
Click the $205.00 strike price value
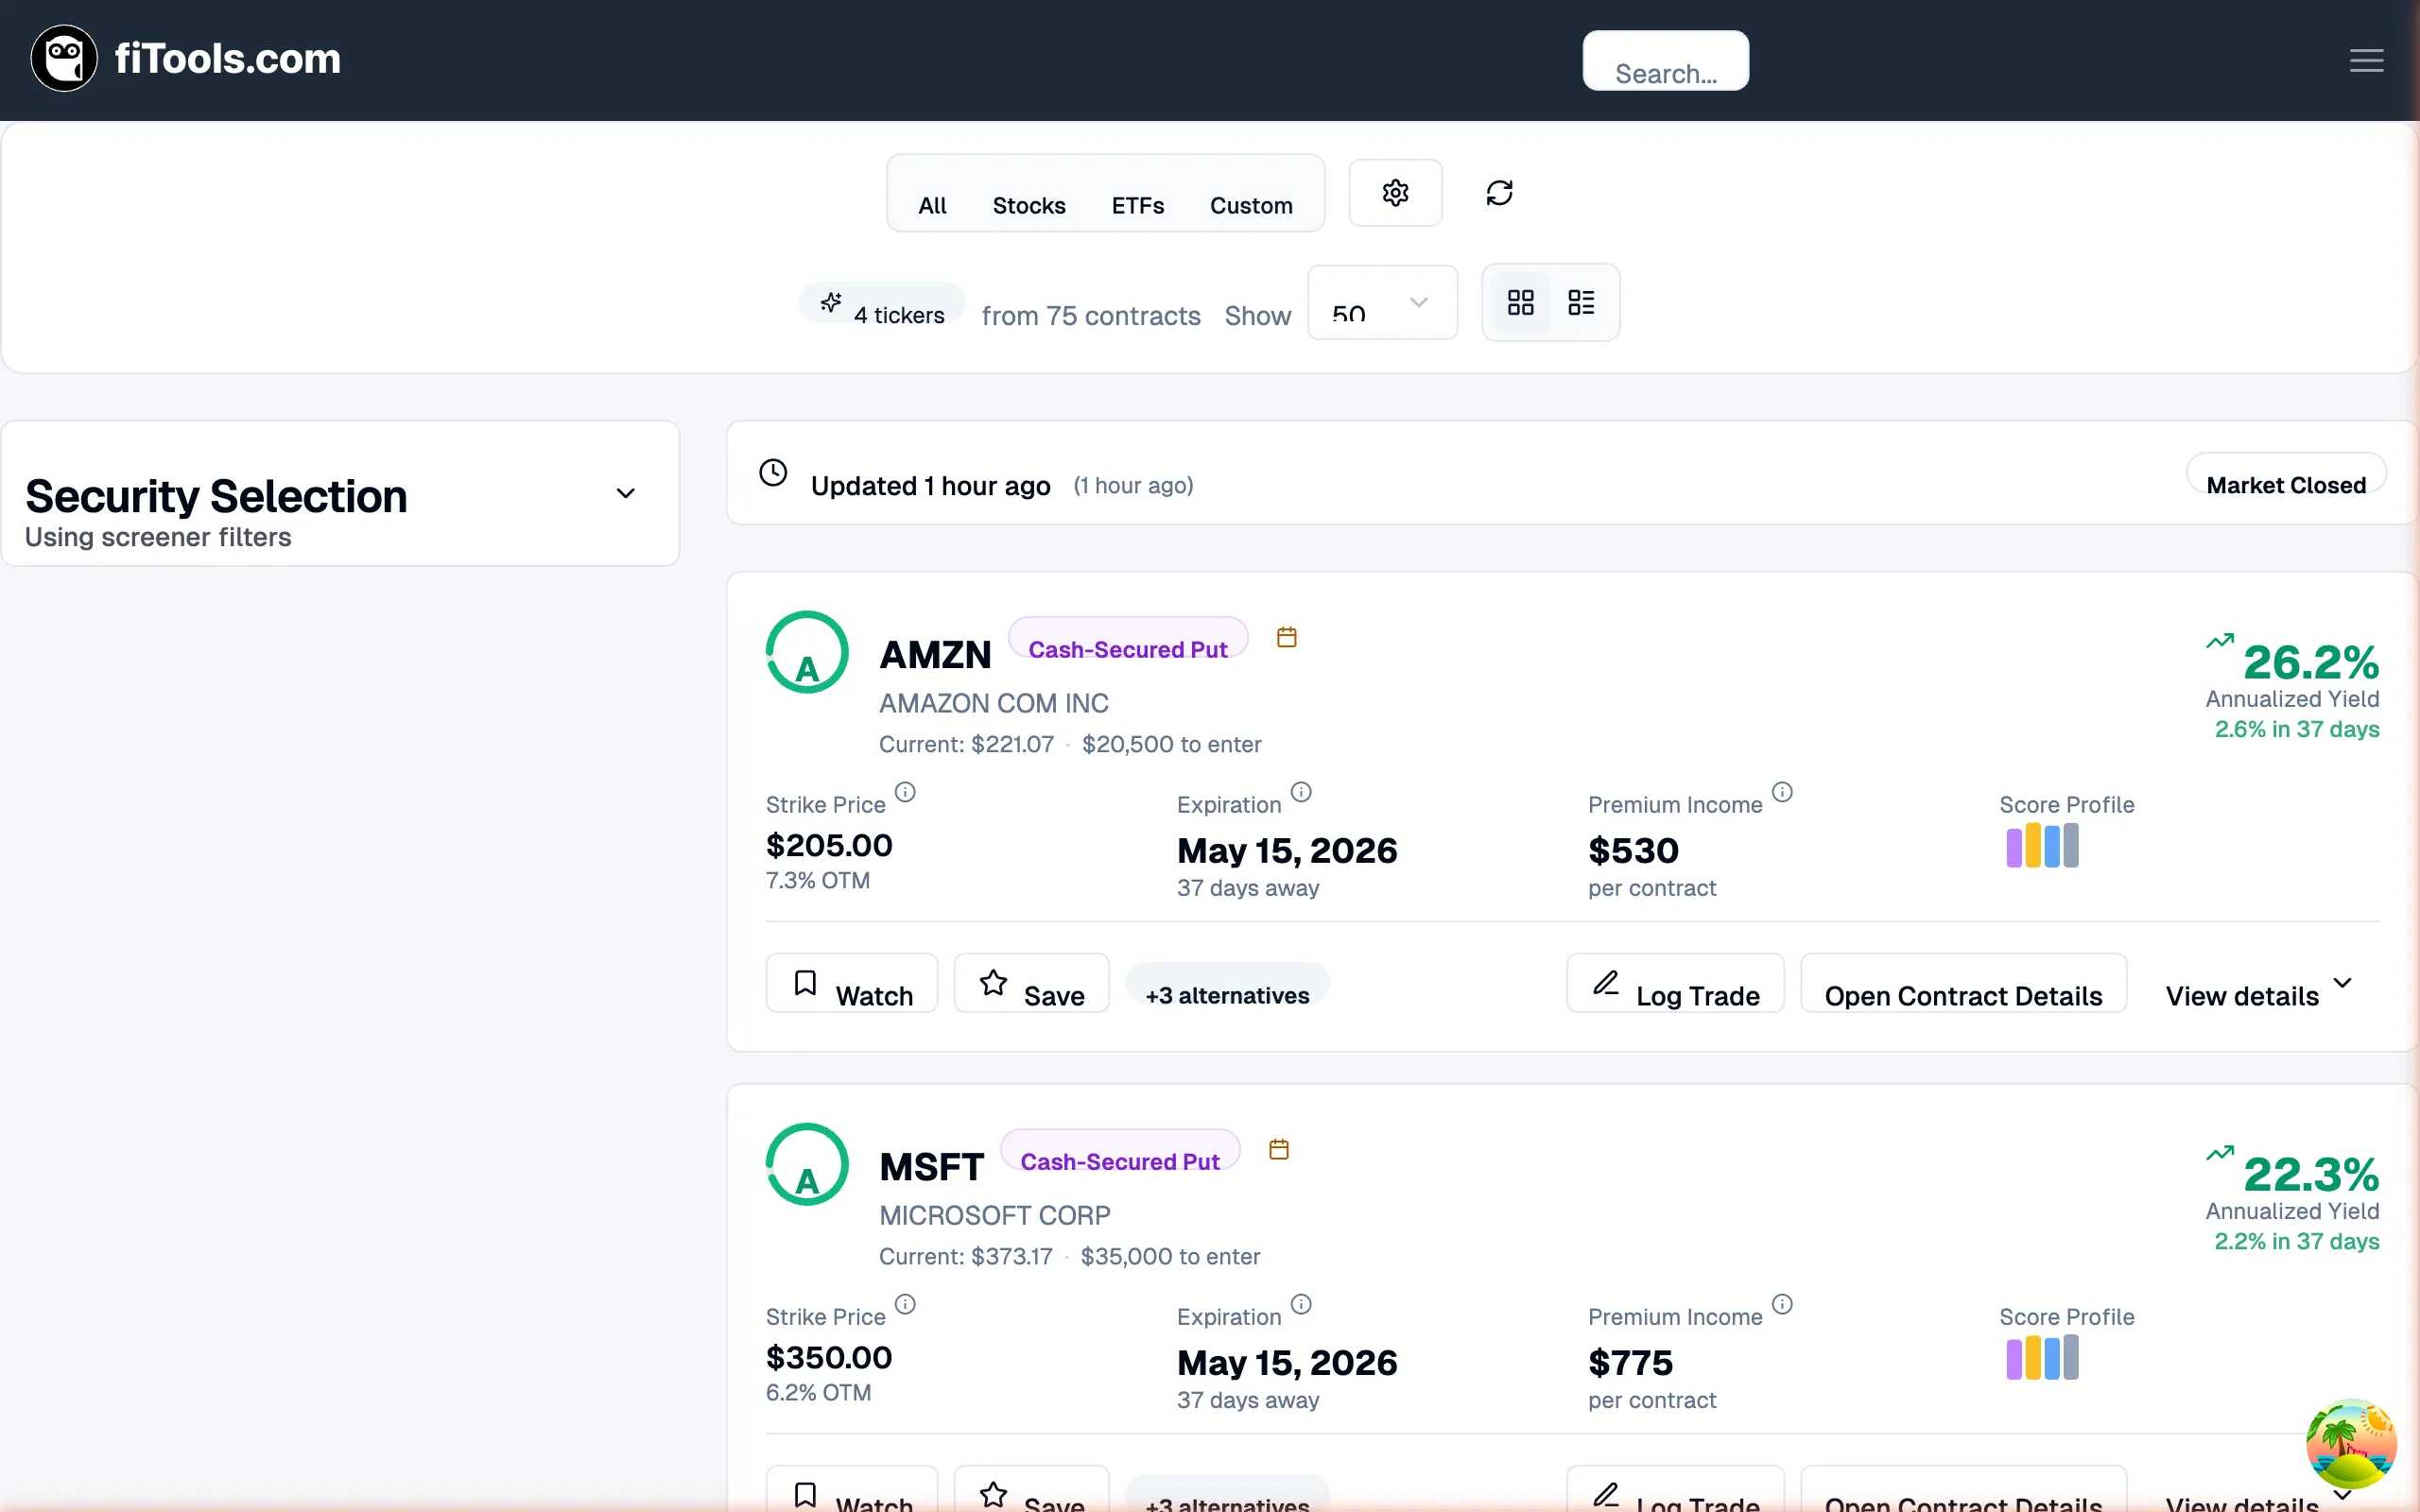pyautogui.click(x=829, y=846)
